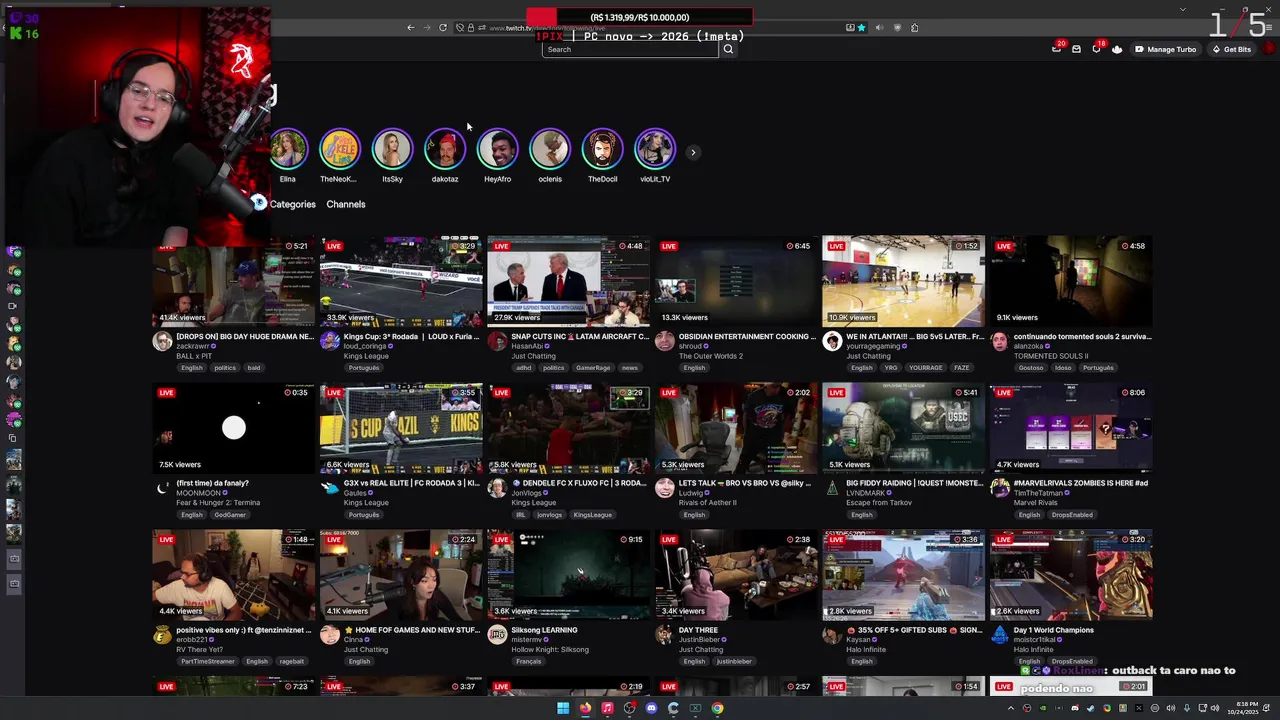Click the 'GamerRage' tag under HasanAbi
The height and width of the screenshot is (720, 1280).
[x=593, y=368]
